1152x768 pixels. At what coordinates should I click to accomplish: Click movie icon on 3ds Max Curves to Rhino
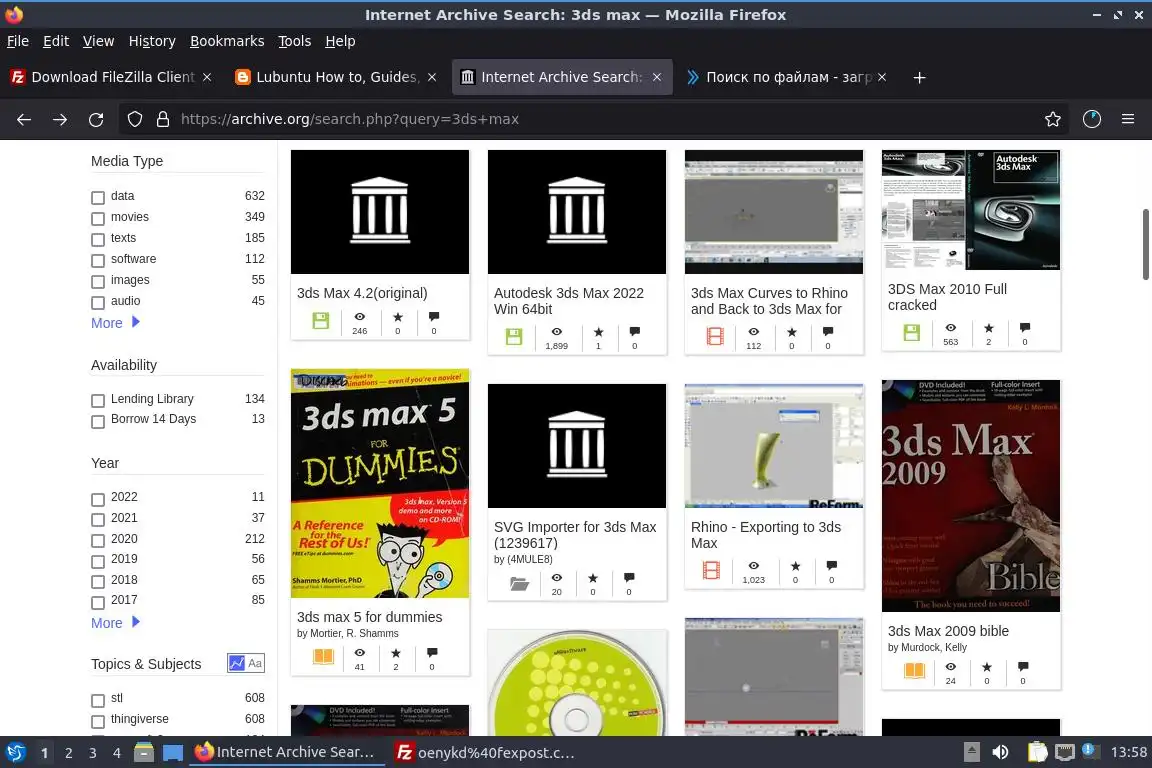coord(715,337)
